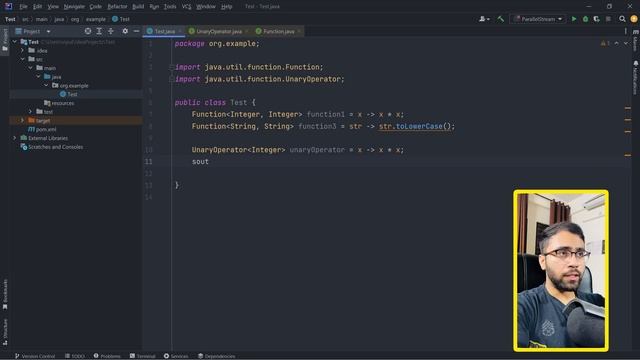Click the main breadcrumb in navigation bar
Screen dimensions: 640x360
tap(42, 19)
